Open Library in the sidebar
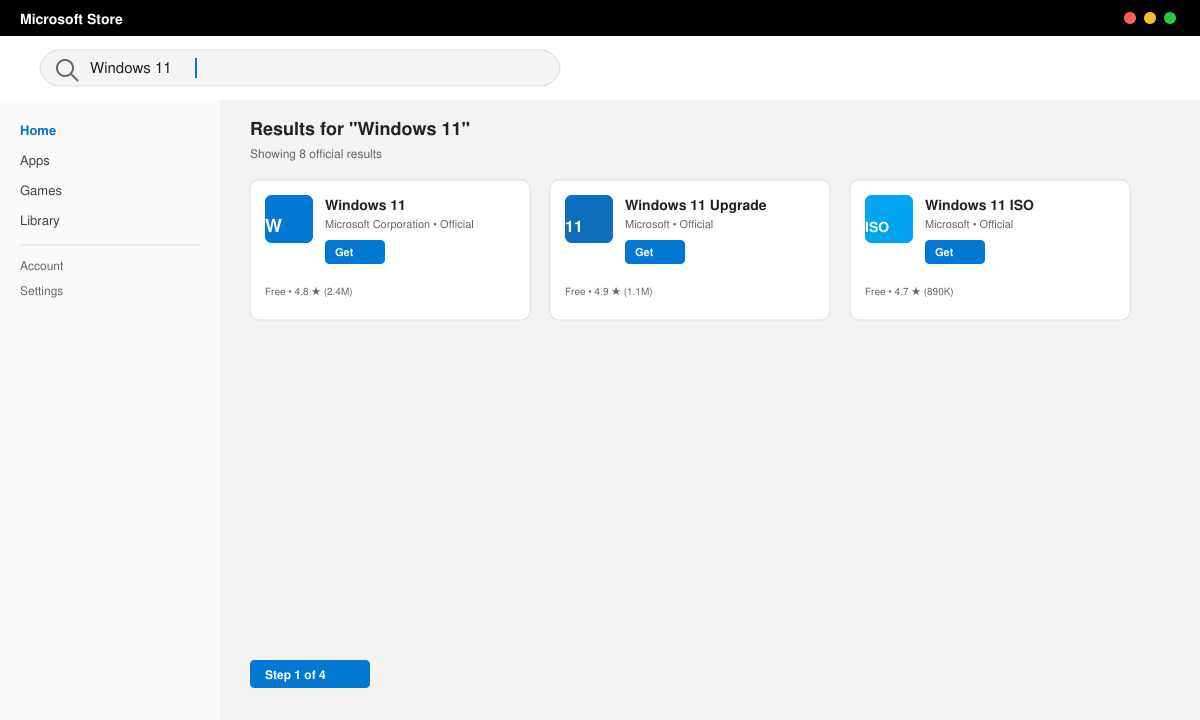 point(40,221)
